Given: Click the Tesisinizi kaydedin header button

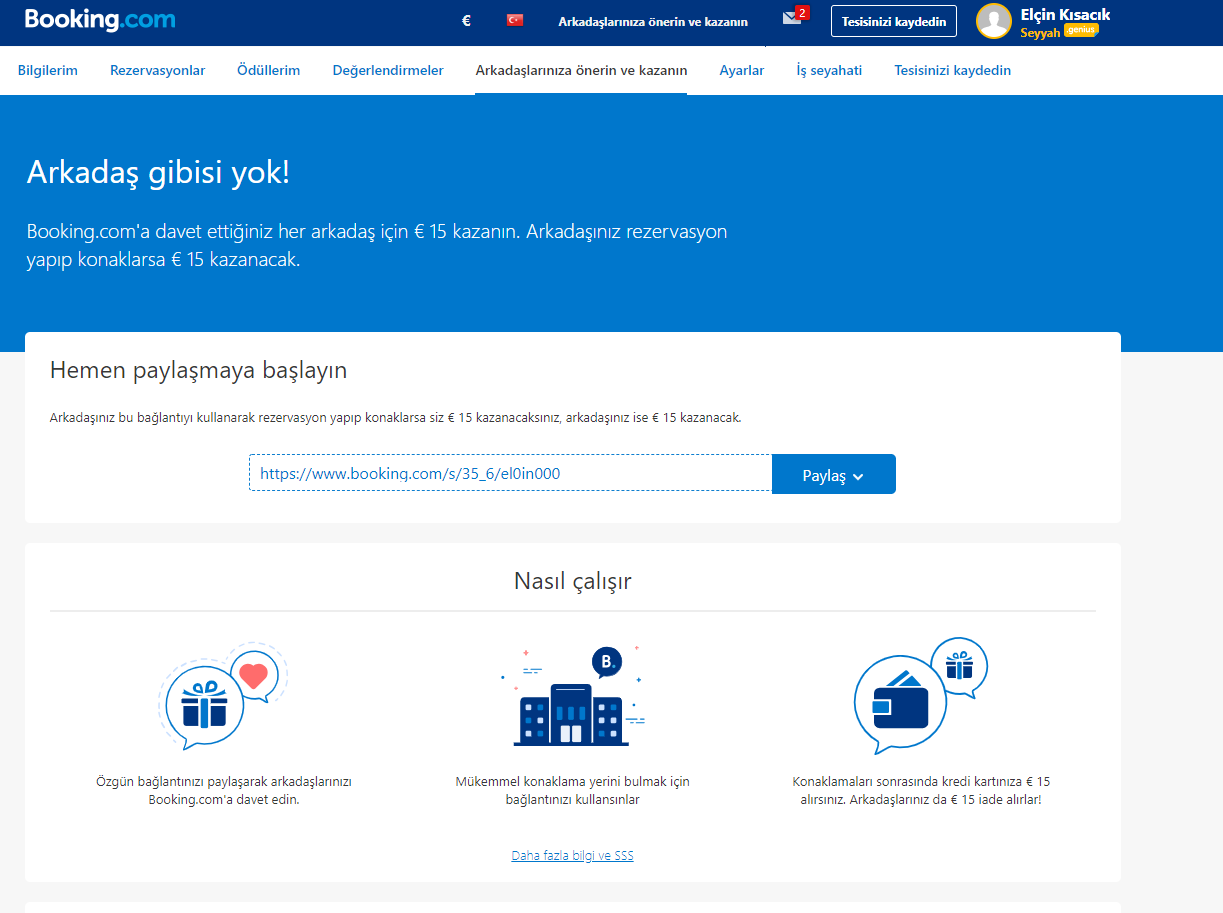Looking at the screenshot, I should click(894, 21).
